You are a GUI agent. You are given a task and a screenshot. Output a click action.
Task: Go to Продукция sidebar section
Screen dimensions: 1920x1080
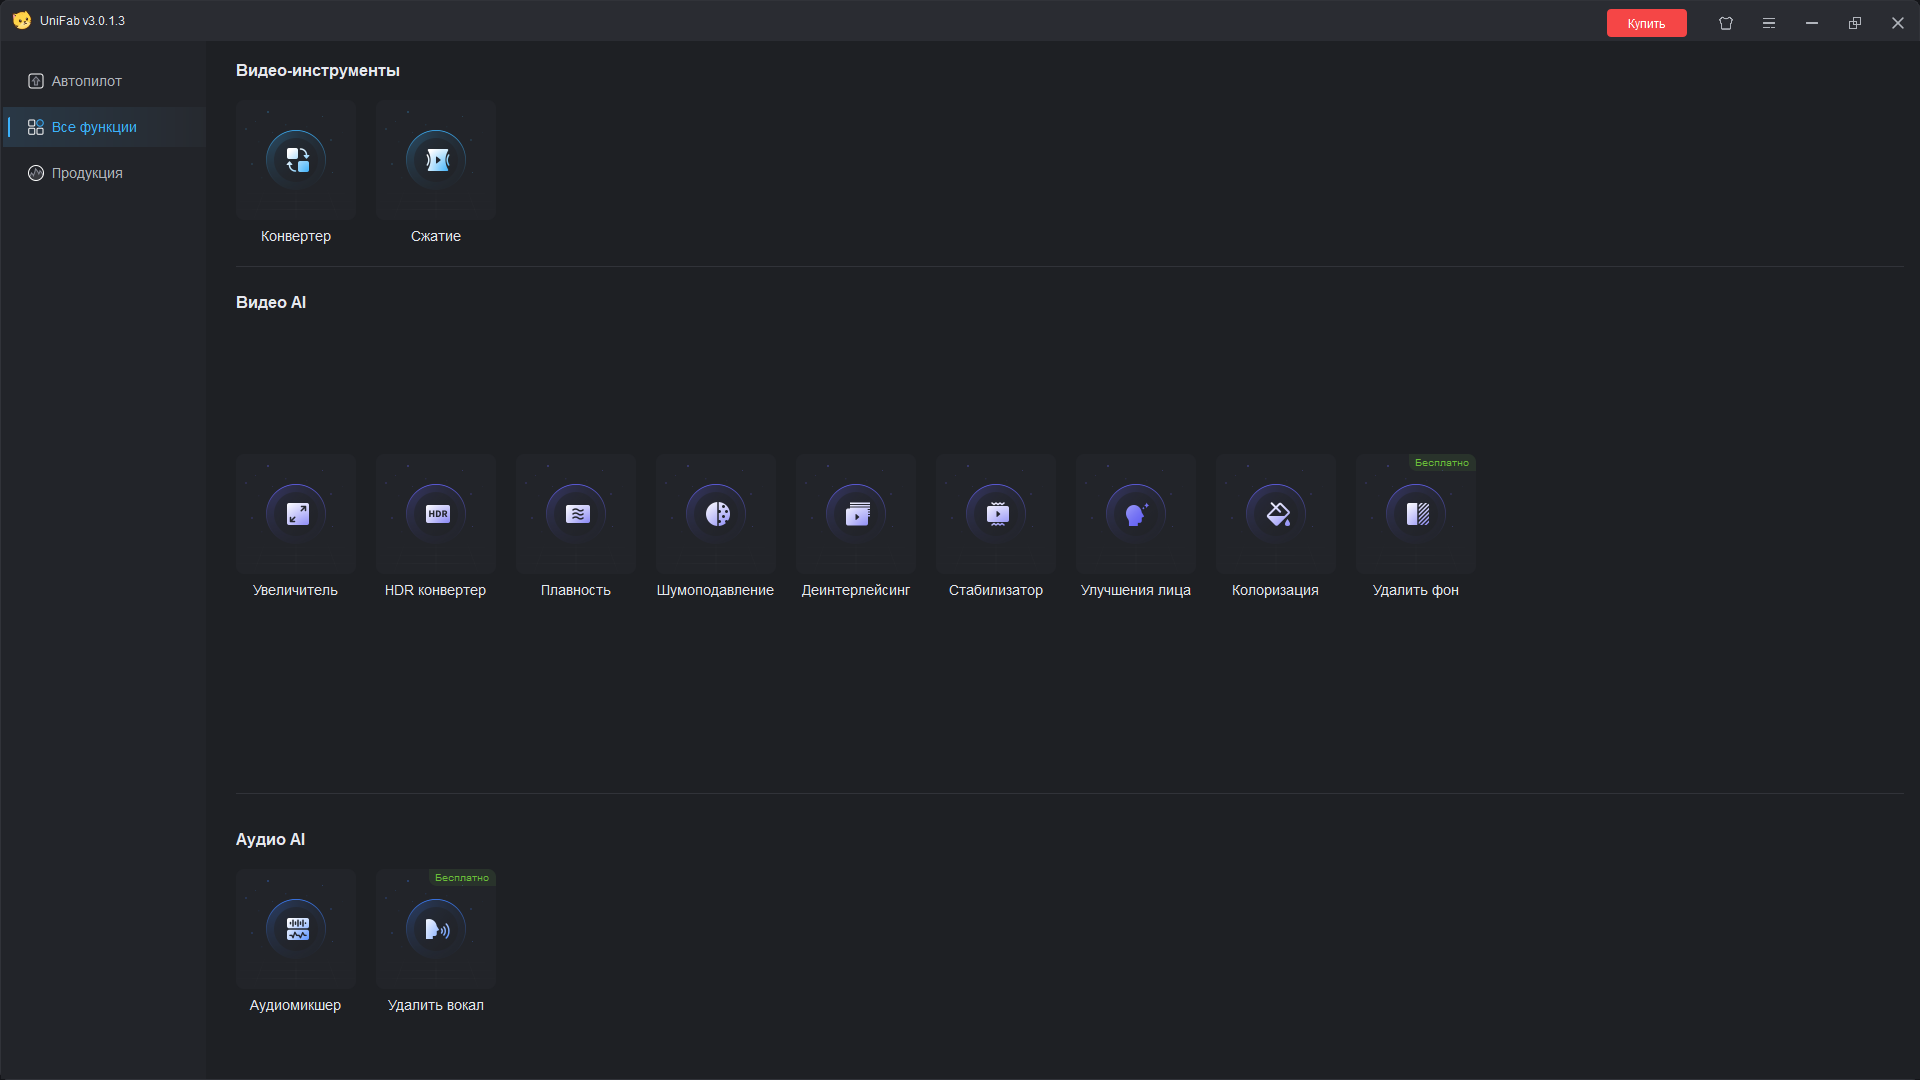click(87, 173)
